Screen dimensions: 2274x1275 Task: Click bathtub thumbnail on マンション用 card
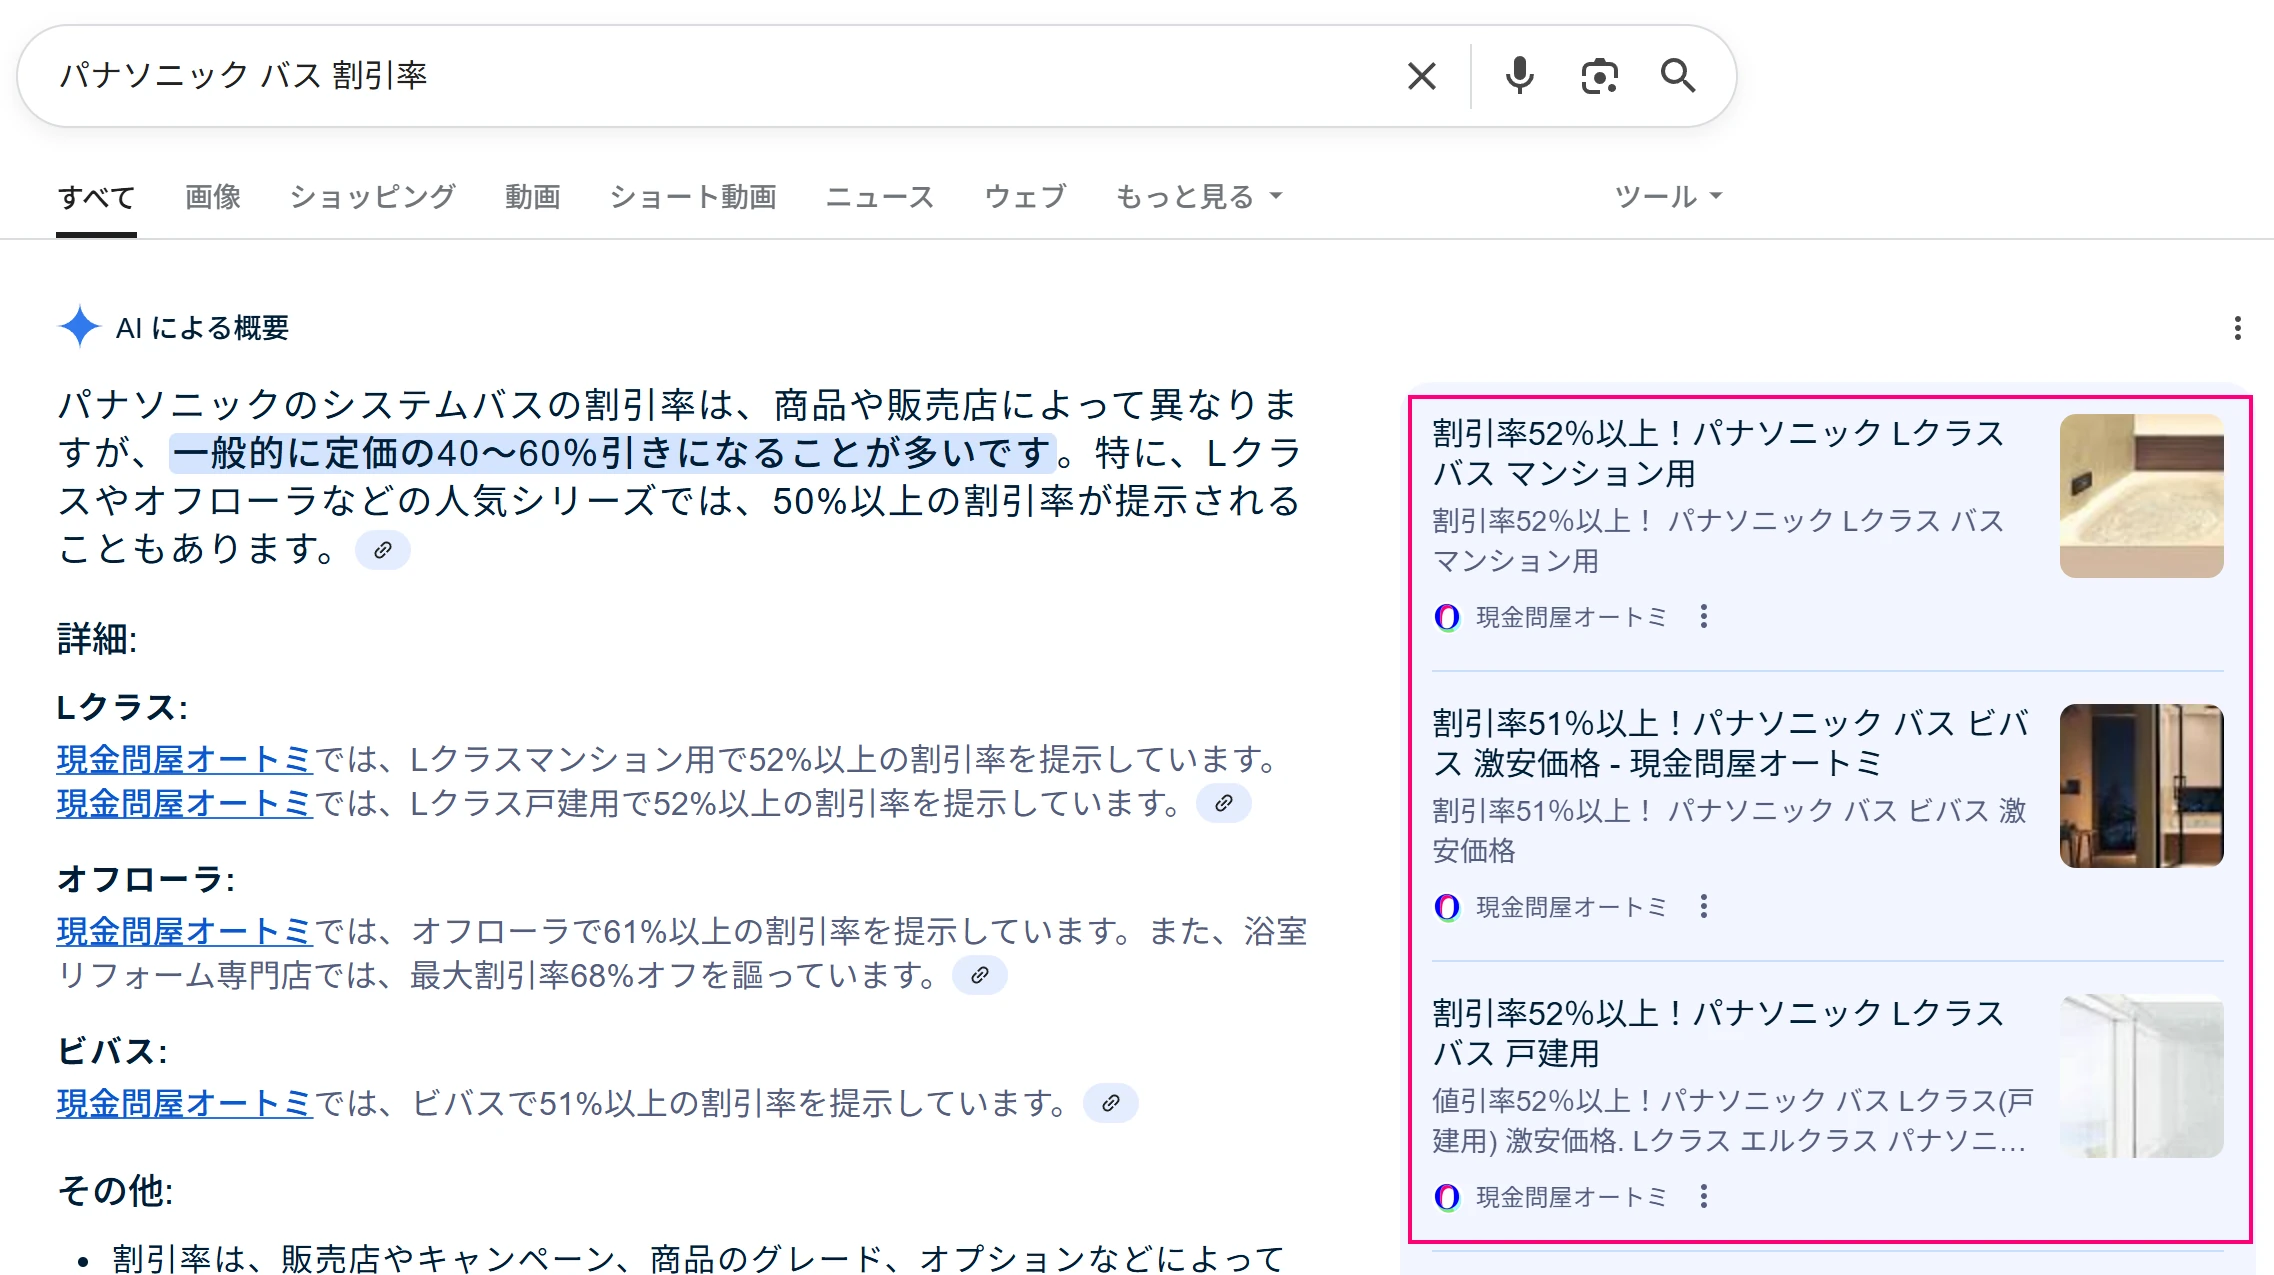pos(2142,496)
